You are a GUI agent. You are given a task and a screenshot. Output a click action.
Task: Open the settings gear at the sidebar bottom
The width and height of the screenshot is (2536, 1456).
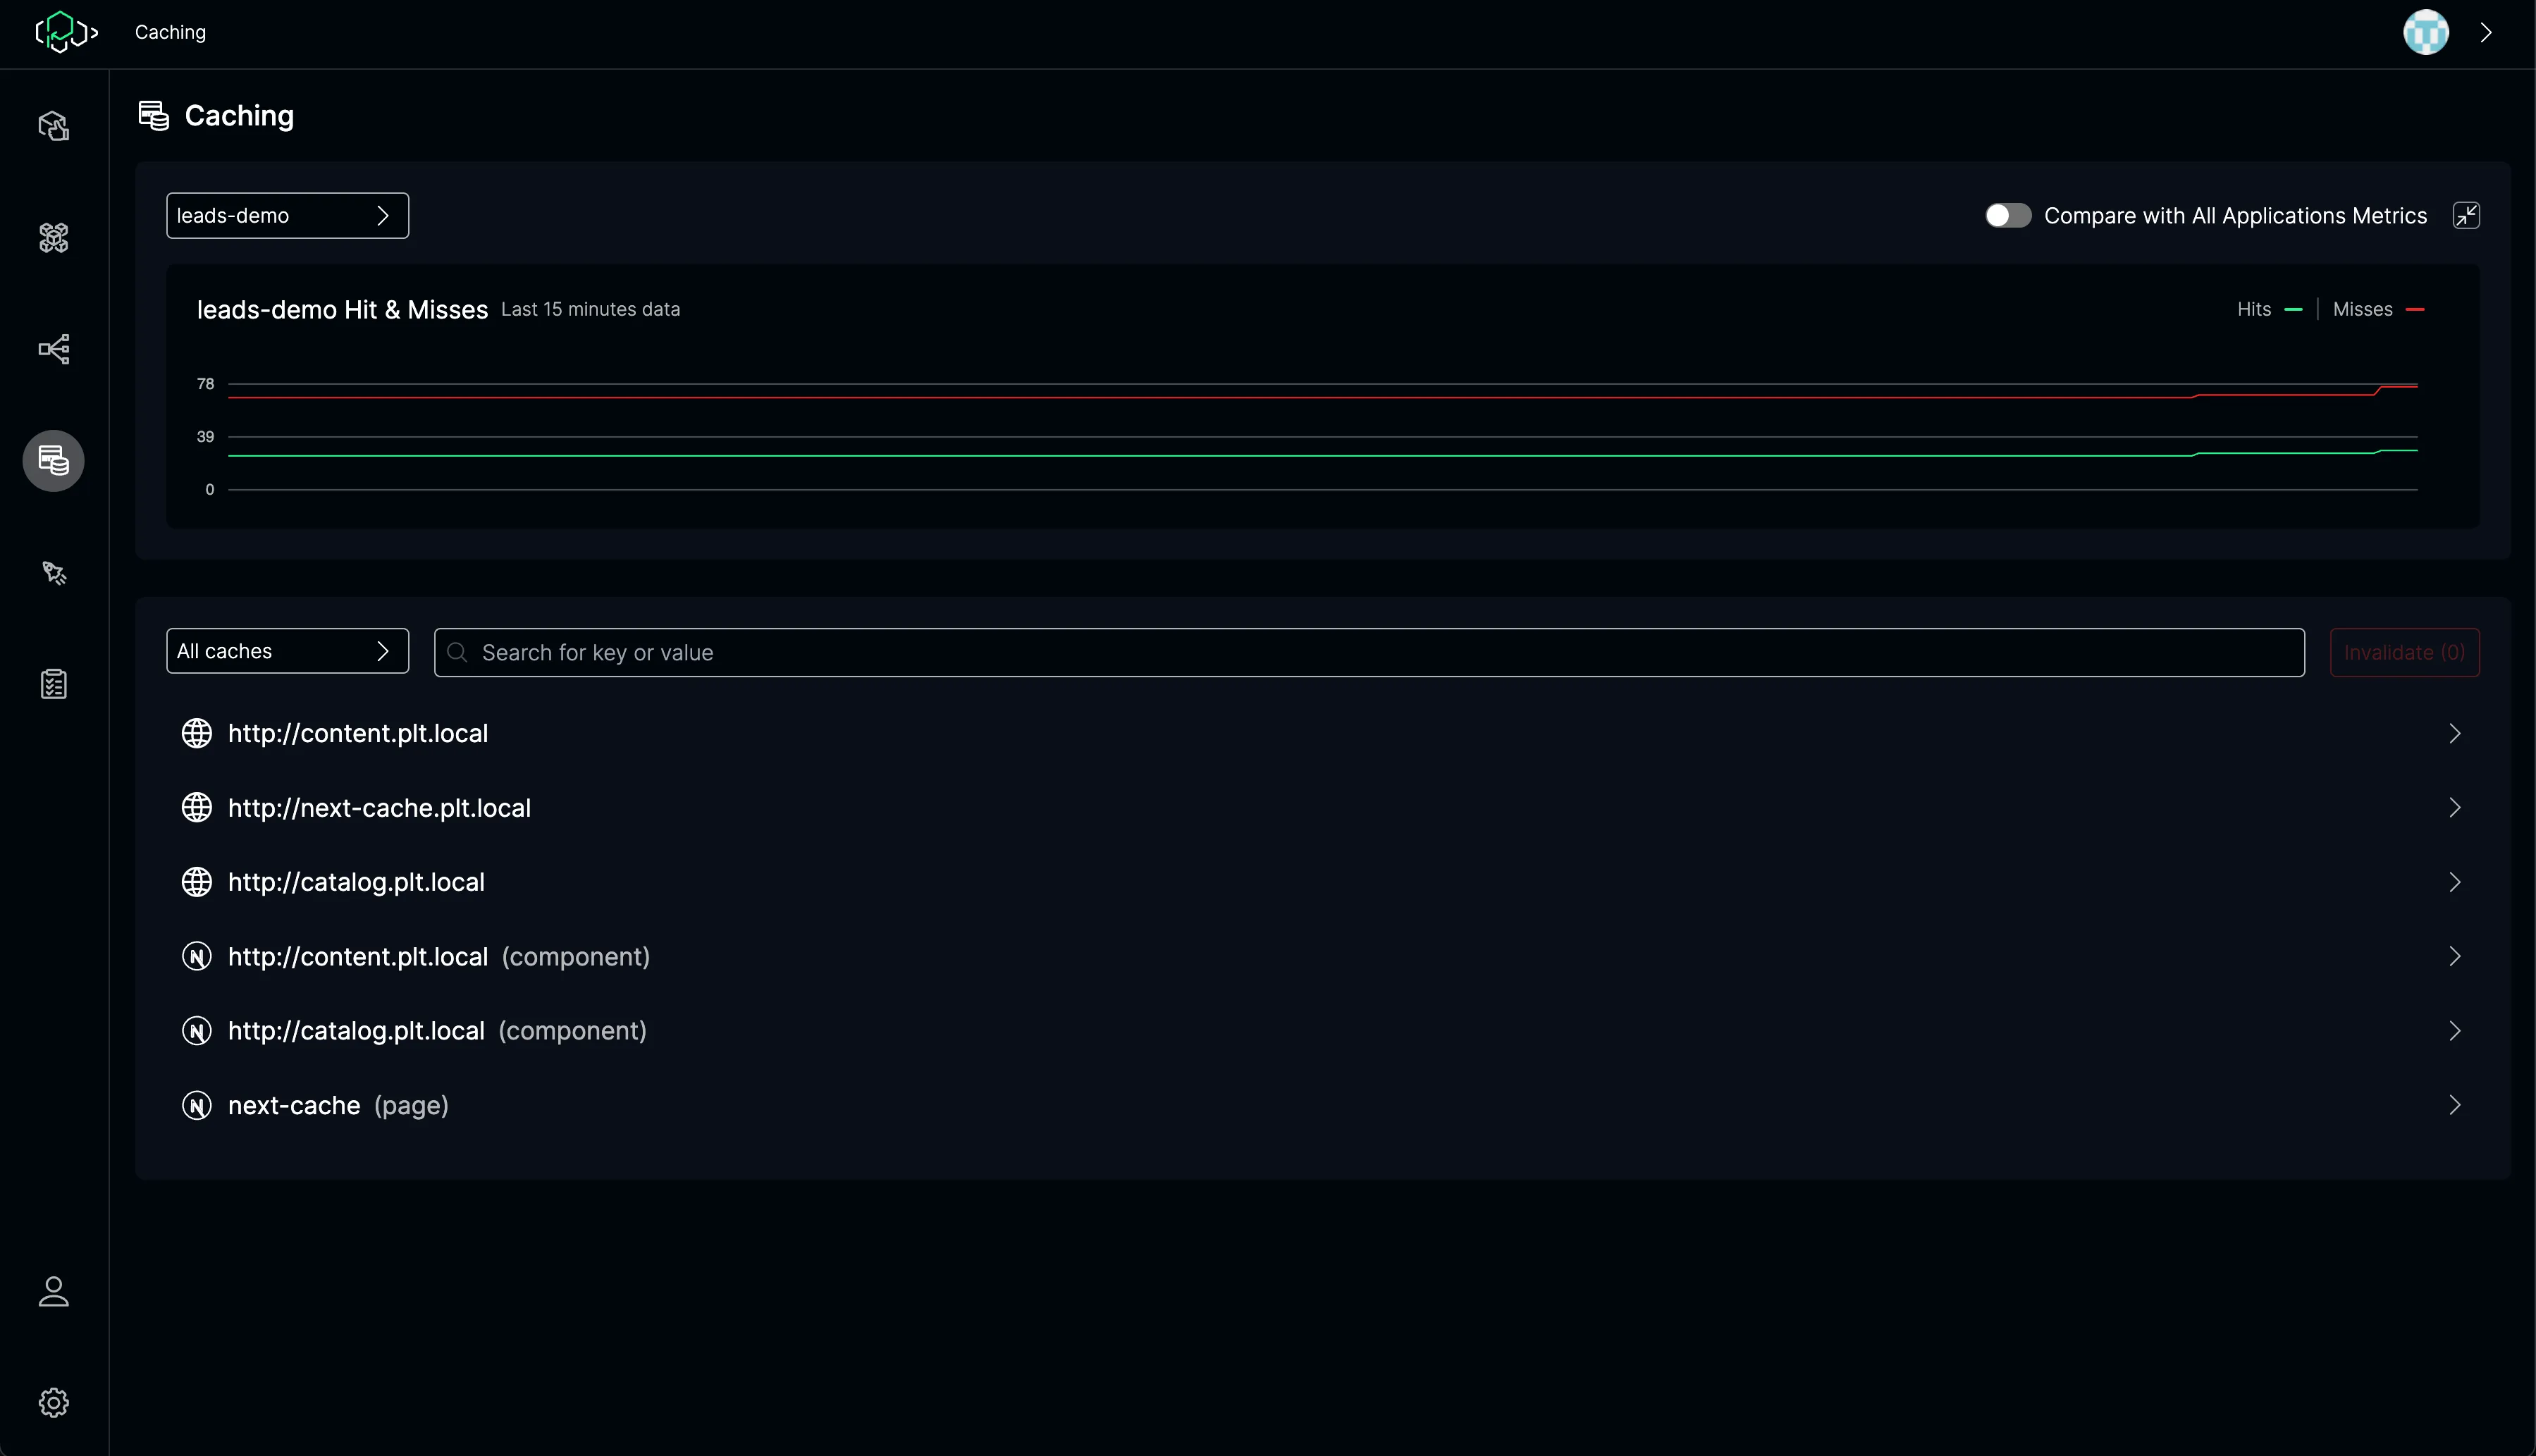point(53,1402)
